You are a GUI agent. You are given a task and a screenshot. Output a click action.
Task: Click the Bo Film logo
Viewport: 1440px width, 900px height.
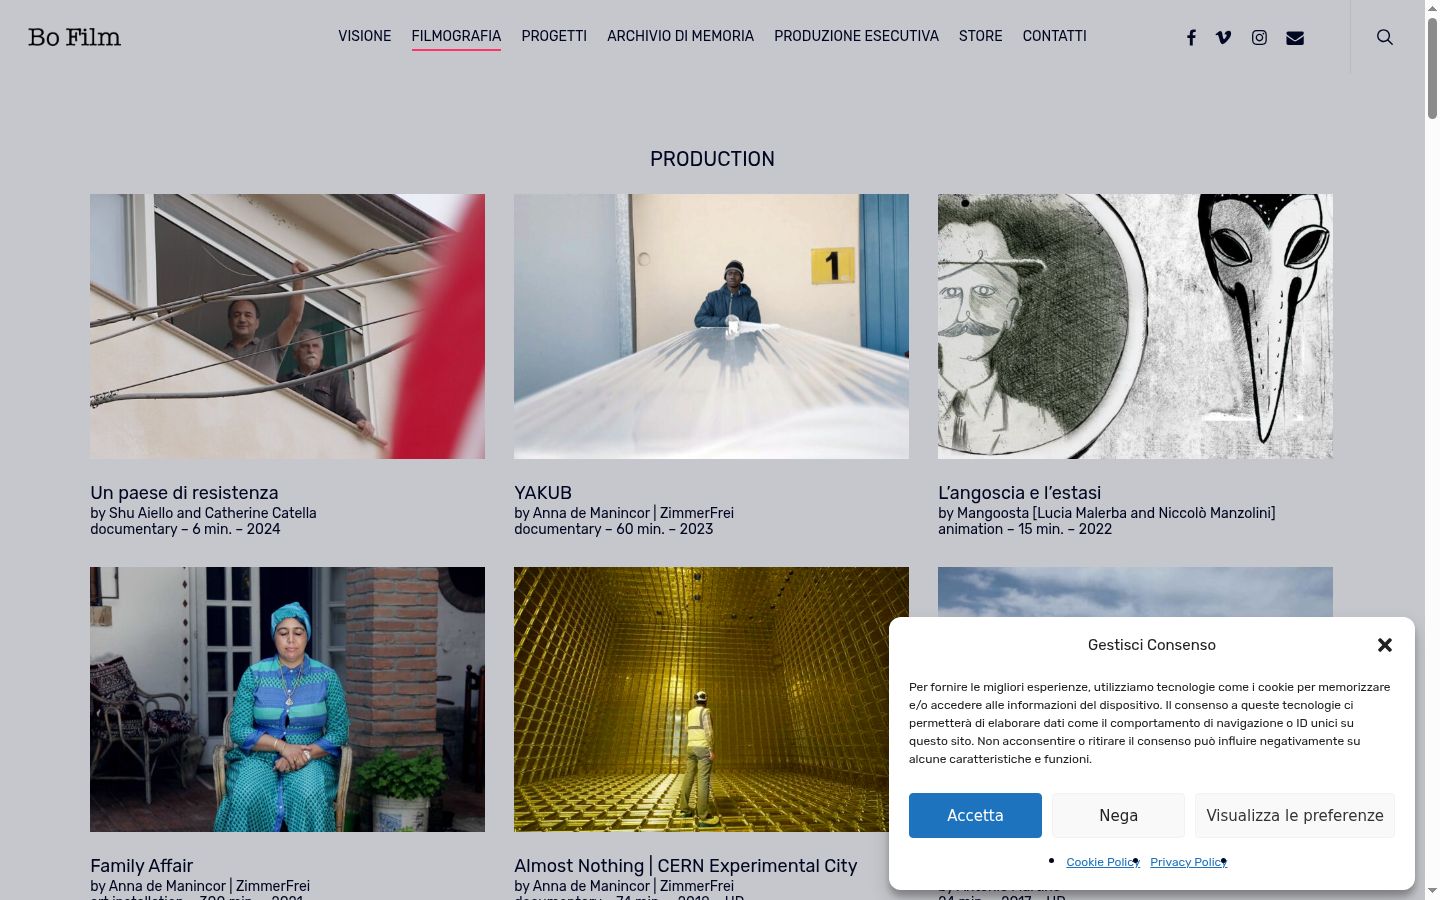click(74, 37)
